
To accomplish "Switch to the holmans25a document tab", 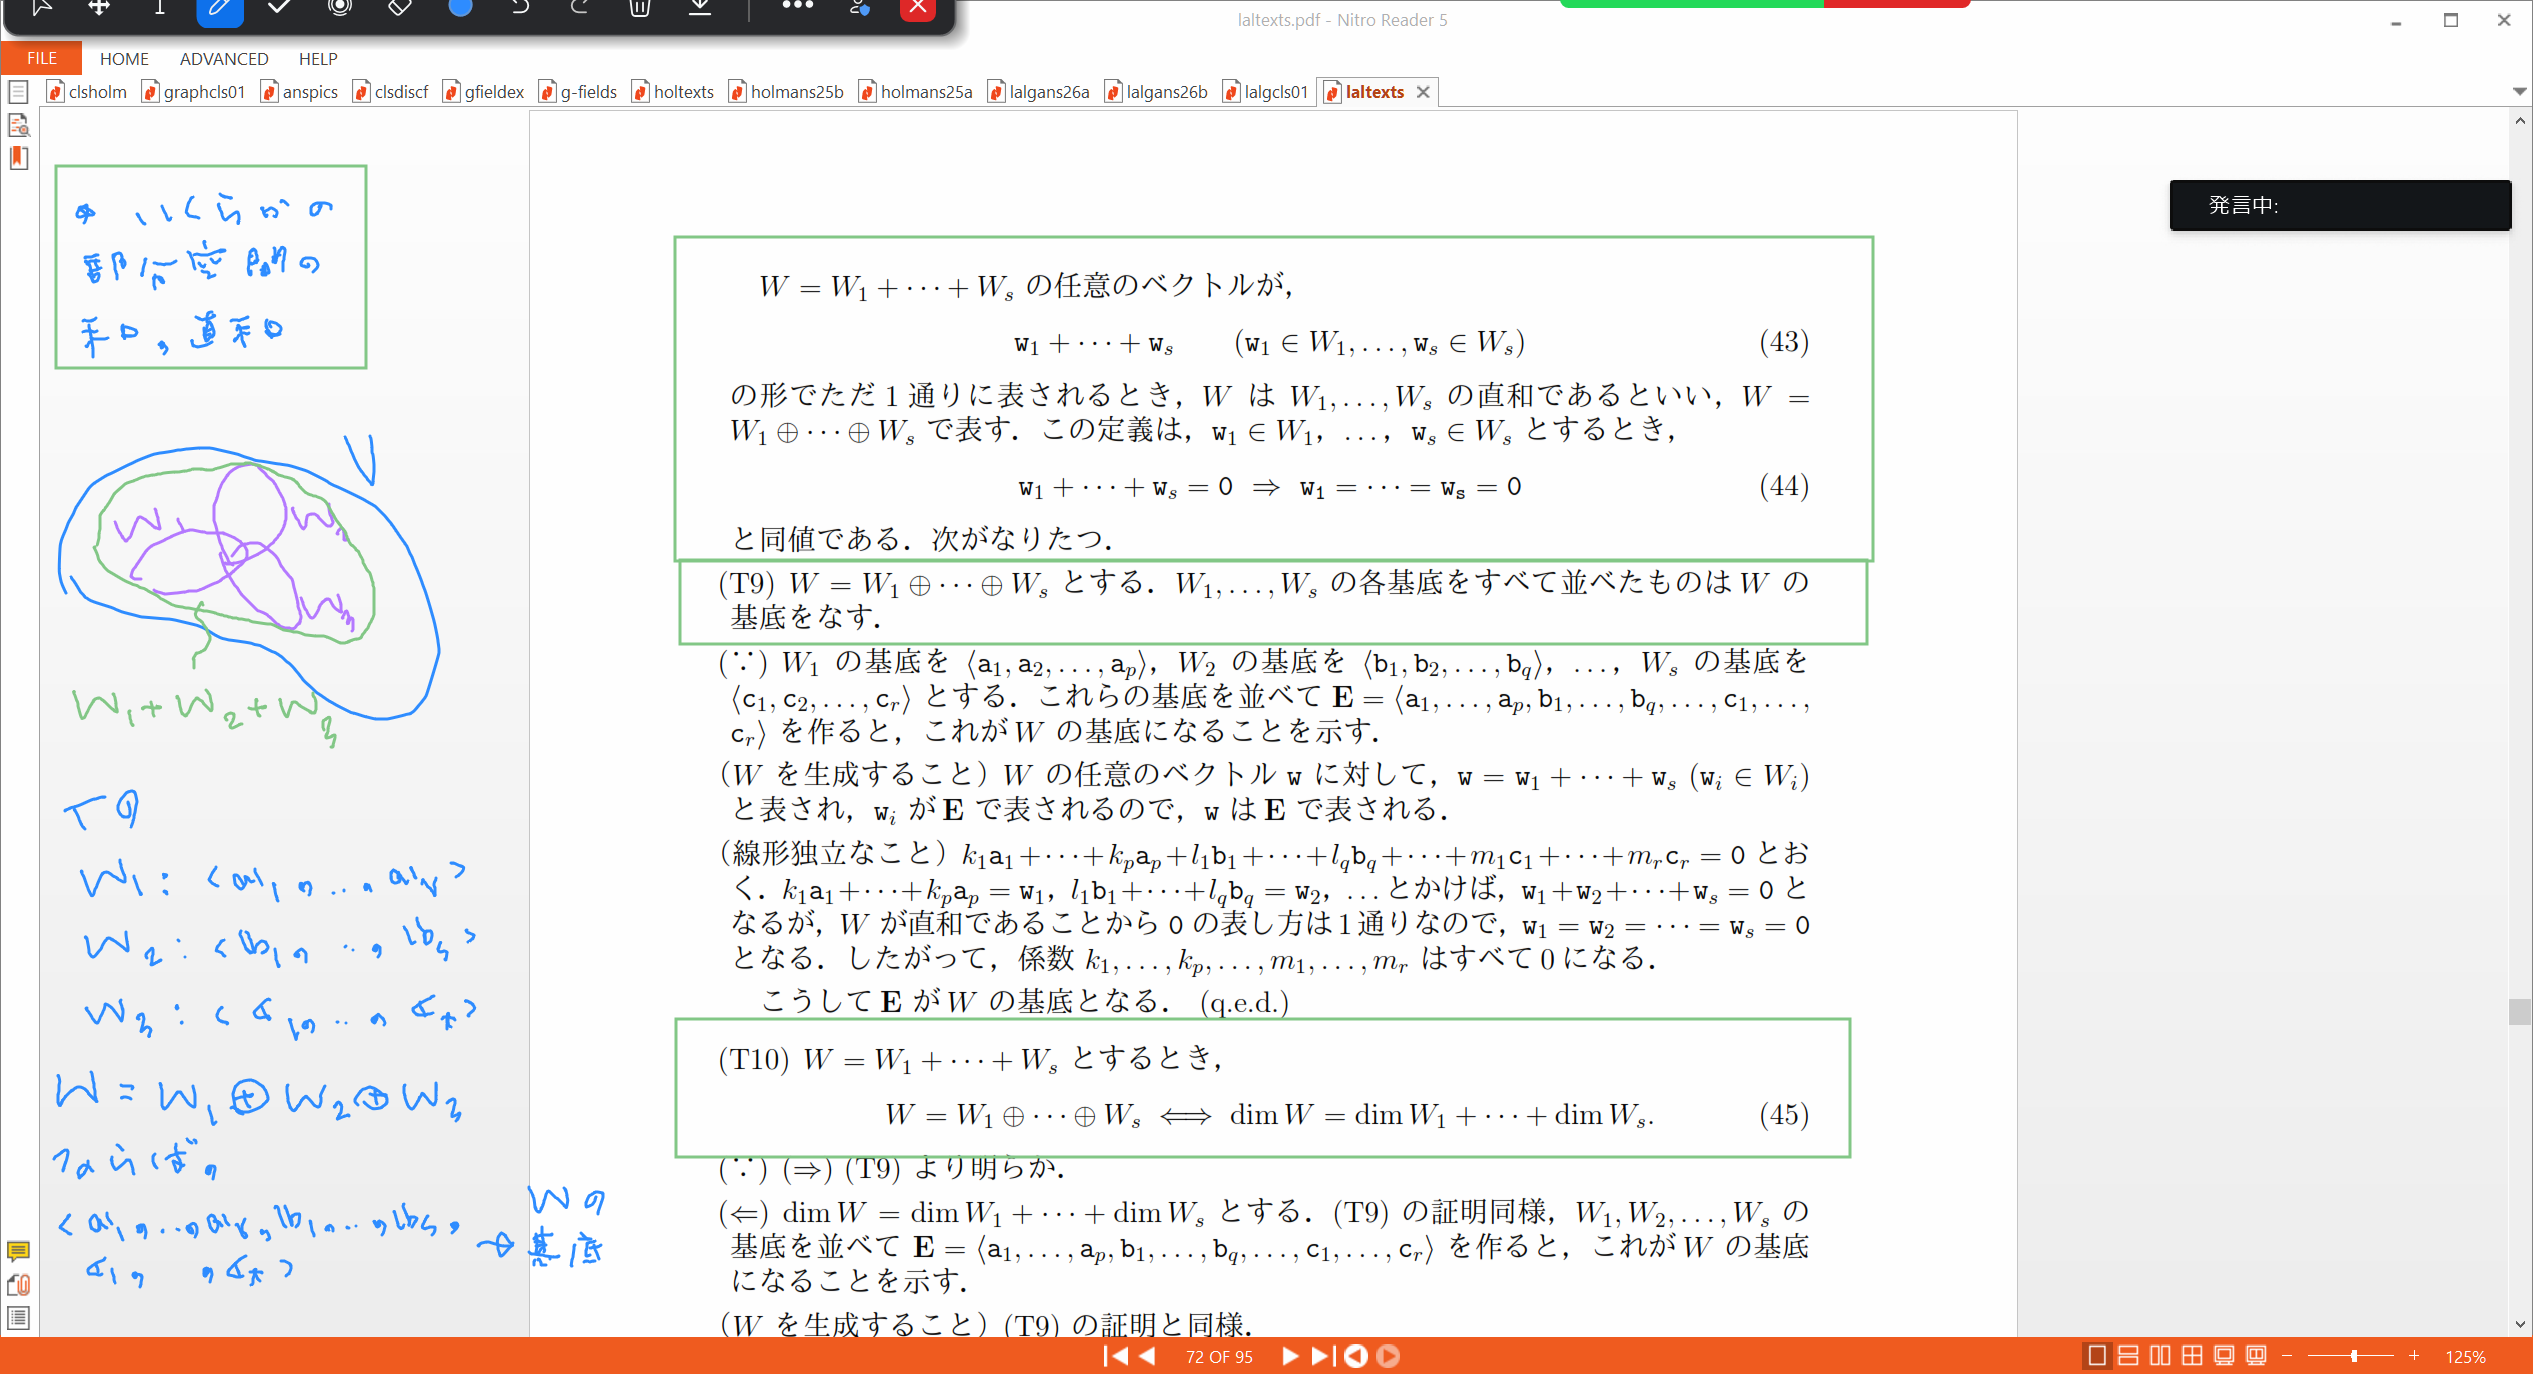I will point(916,92).
